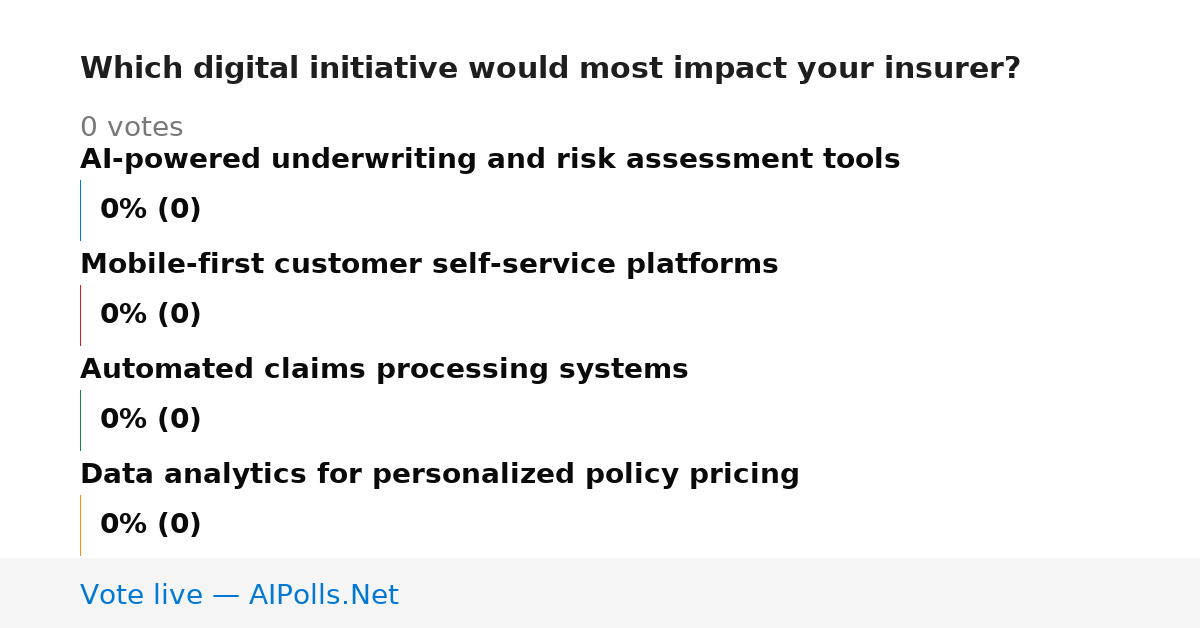Click the 0% (0) result under Automated claims

click(151, 420)
